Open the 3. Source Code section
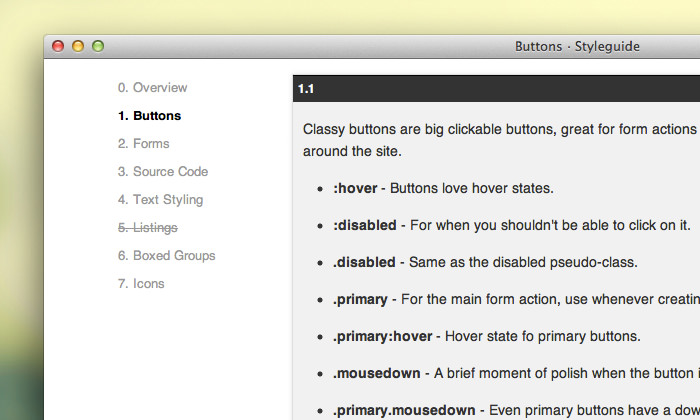This screenshot has width=700, height=420. point(162,172)
